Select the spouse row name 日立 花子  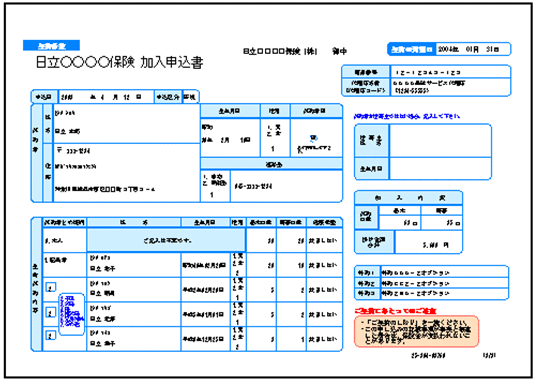tap(103, 269)
